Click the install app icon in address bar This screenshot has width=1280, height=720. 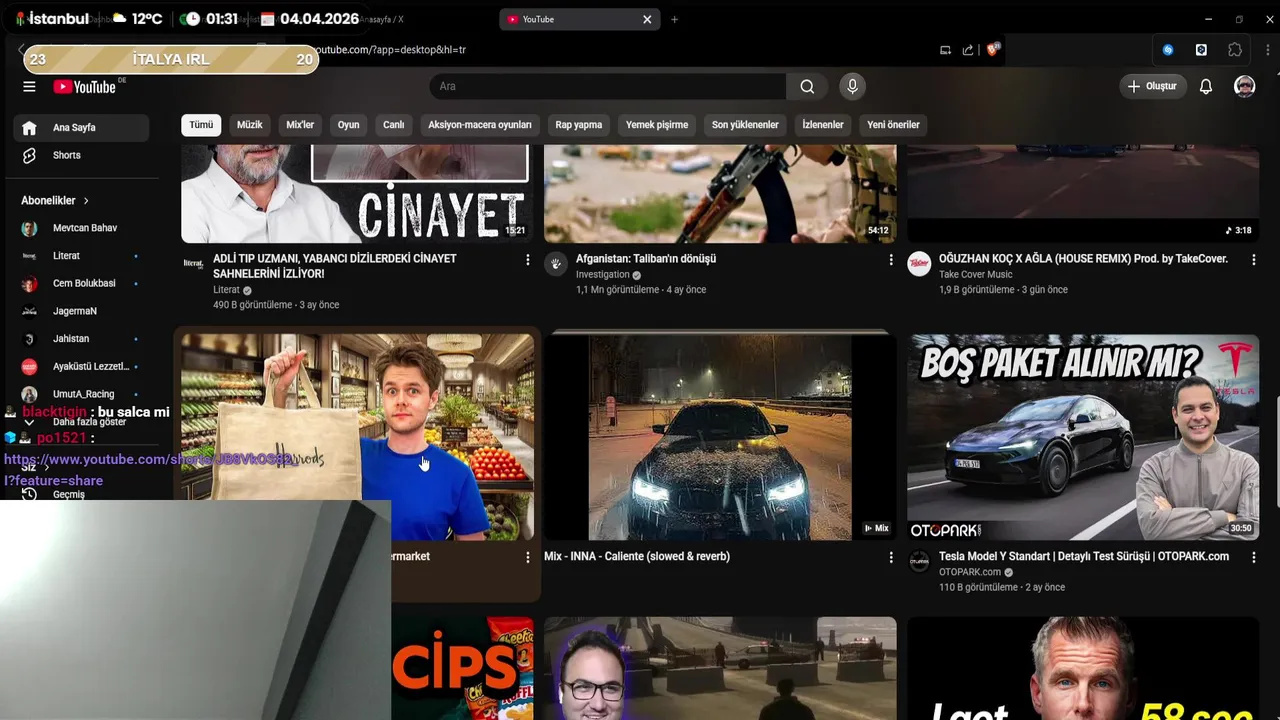[945, 50]
